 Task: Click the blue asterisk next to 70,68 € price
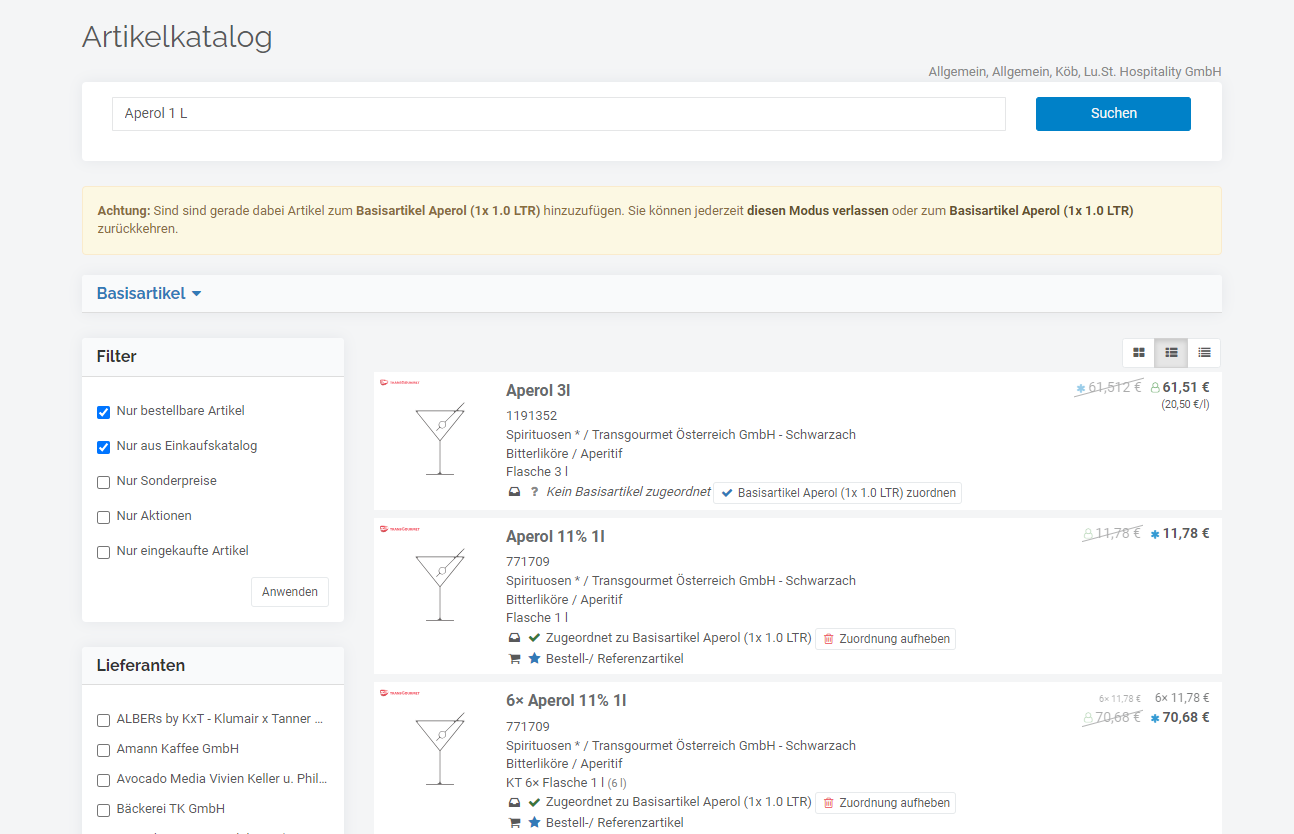[x=1155, y=718]
